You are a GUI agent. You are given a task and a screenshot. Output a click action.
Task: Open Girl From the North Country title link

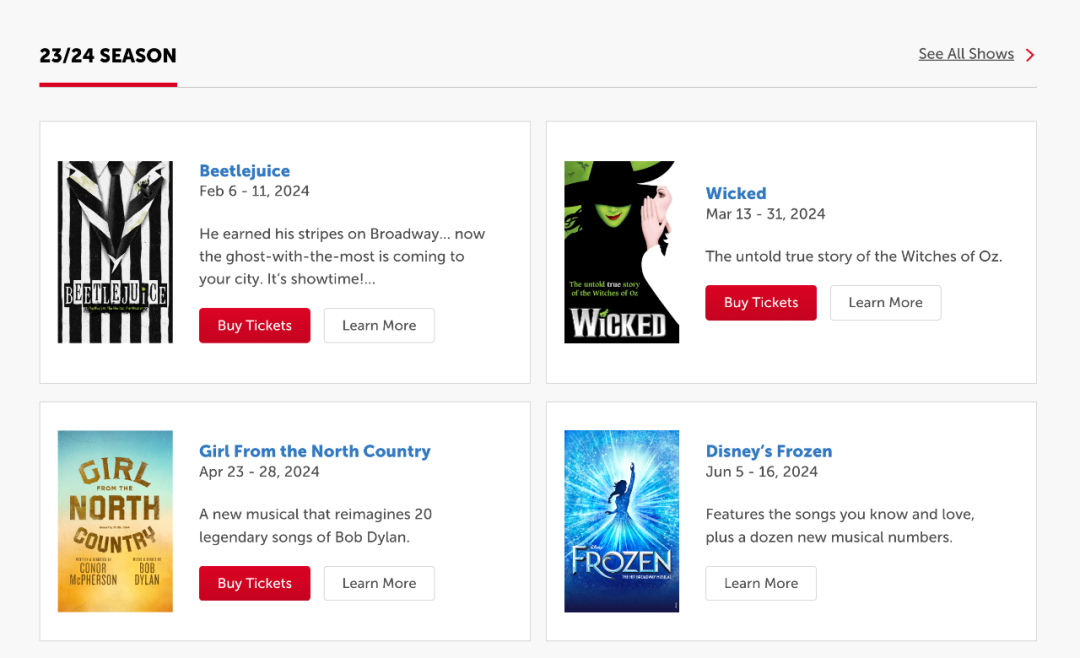coord(315,451)
